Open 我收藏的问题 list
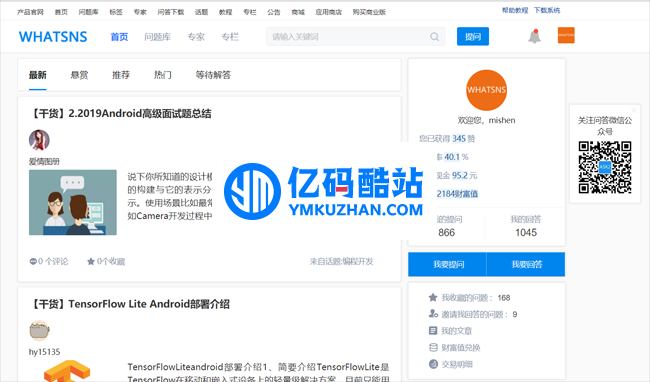650x382 pixels. (x=467, y=297)
